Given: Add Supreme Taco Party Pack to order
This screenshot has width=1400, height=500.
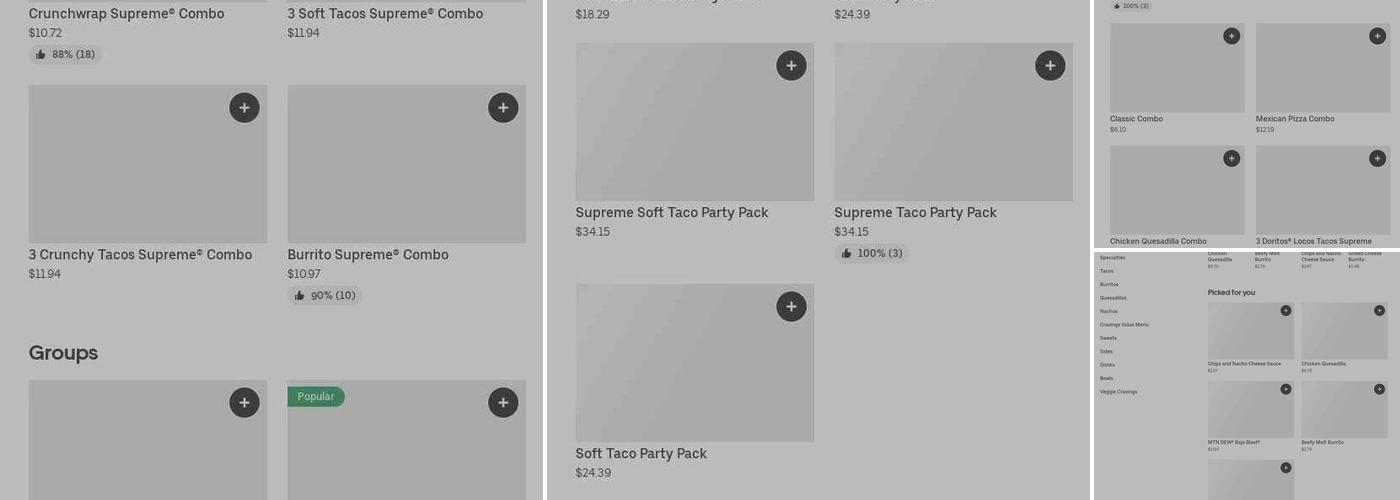Looking at the screenshot, I should (1050, 66).
